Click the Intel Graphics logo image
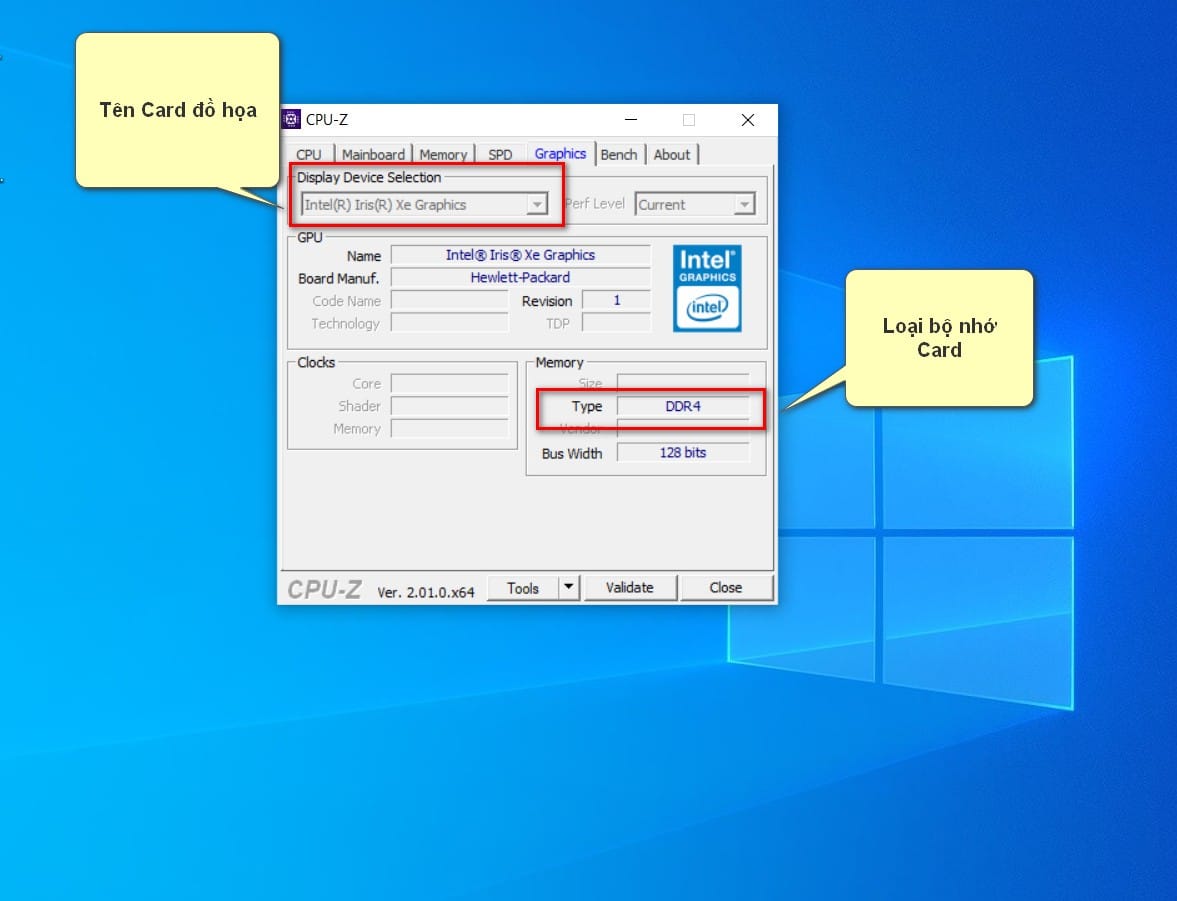The width and height of the screenshot is (1177, 901). pyautogui.click(x=707, y=288)
